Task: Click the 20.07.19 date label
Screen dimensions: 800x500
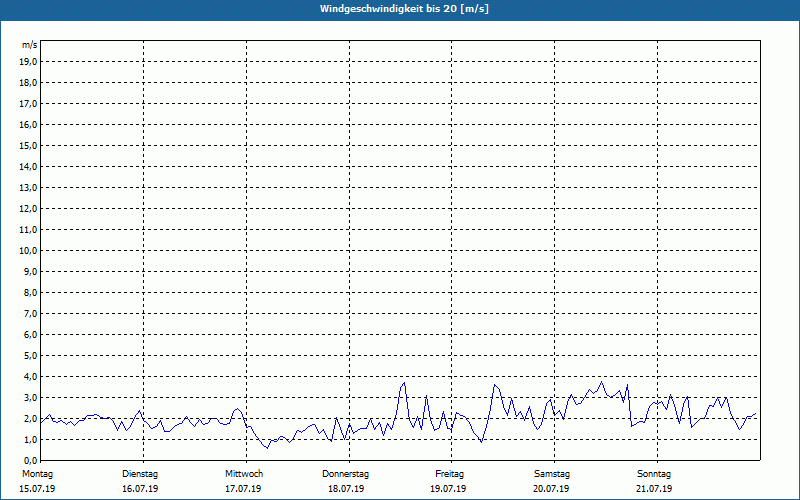Action: [x=552, y=489]
